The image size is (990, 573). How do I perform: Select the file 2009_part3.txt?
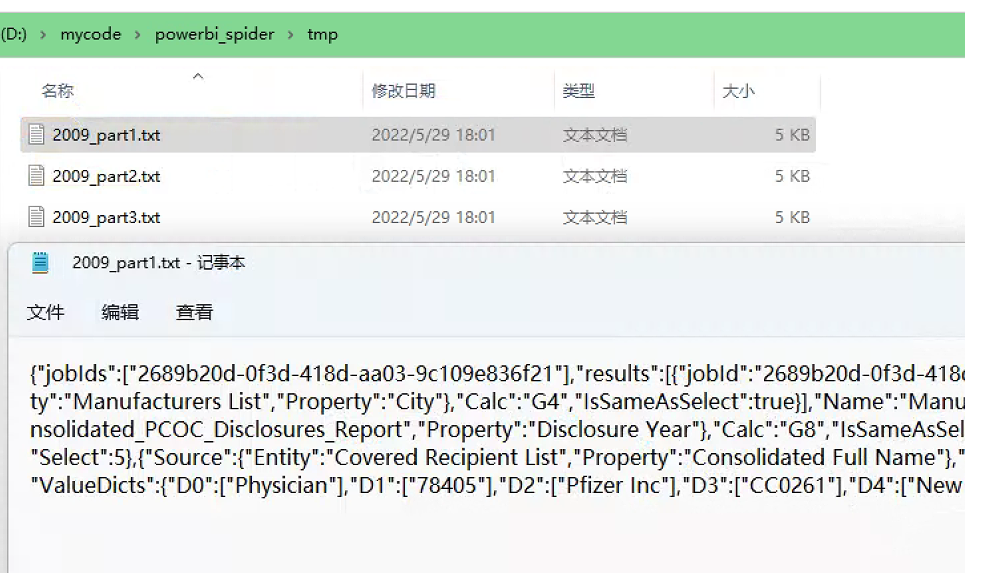pyautogui.click(x=418, y=216)
